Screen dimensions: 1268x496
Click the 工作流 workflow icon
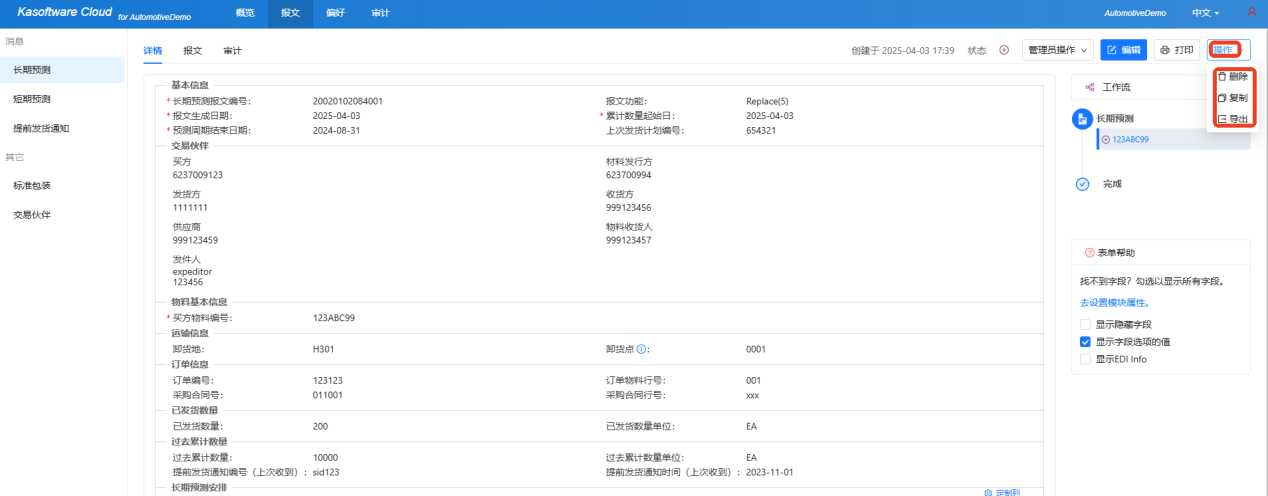pos(1089,88)
